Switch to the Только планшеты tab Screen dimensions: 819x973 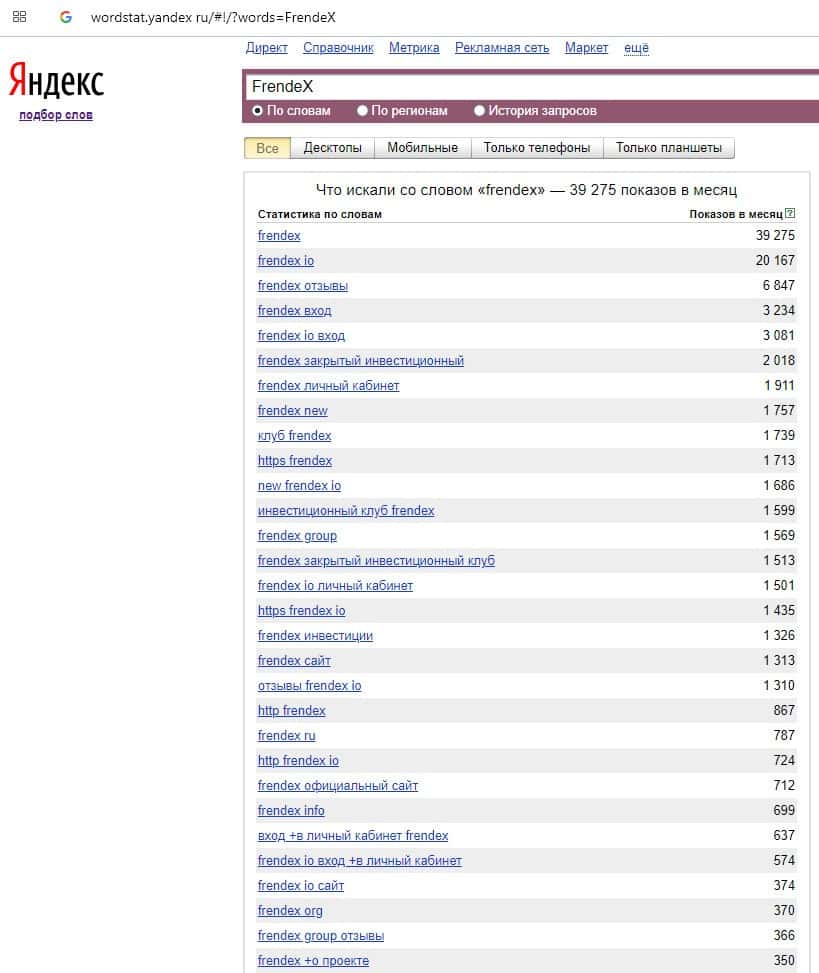coord(669,148)
